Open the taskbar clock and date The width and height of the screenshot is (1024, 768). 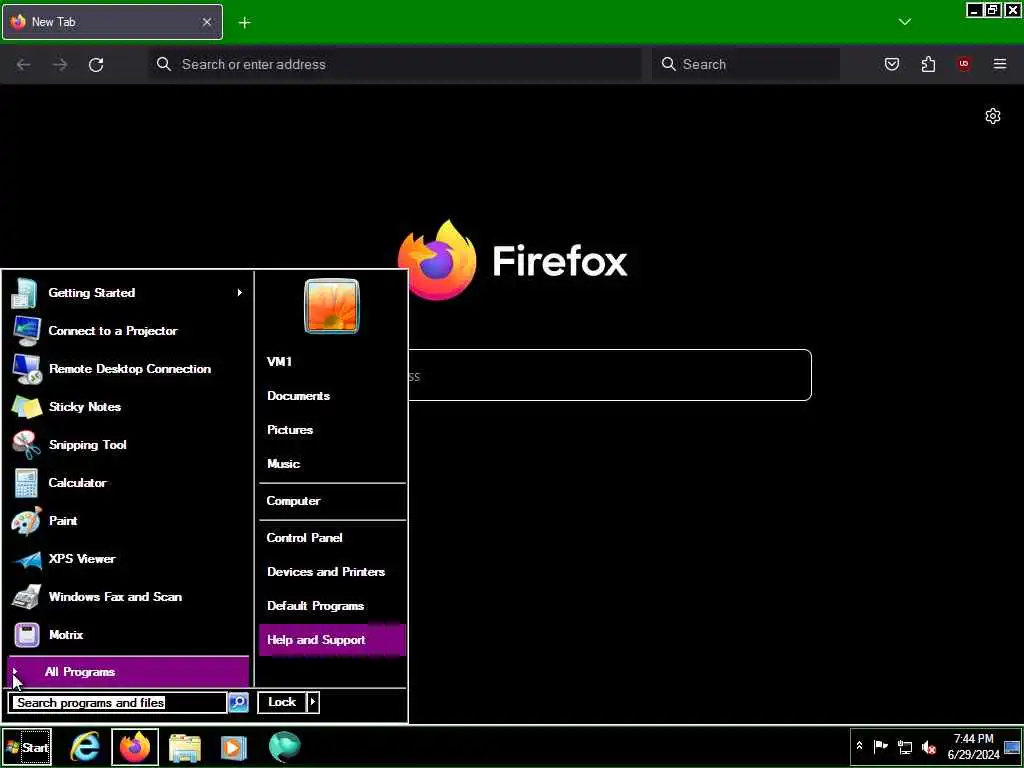(973, 746)
